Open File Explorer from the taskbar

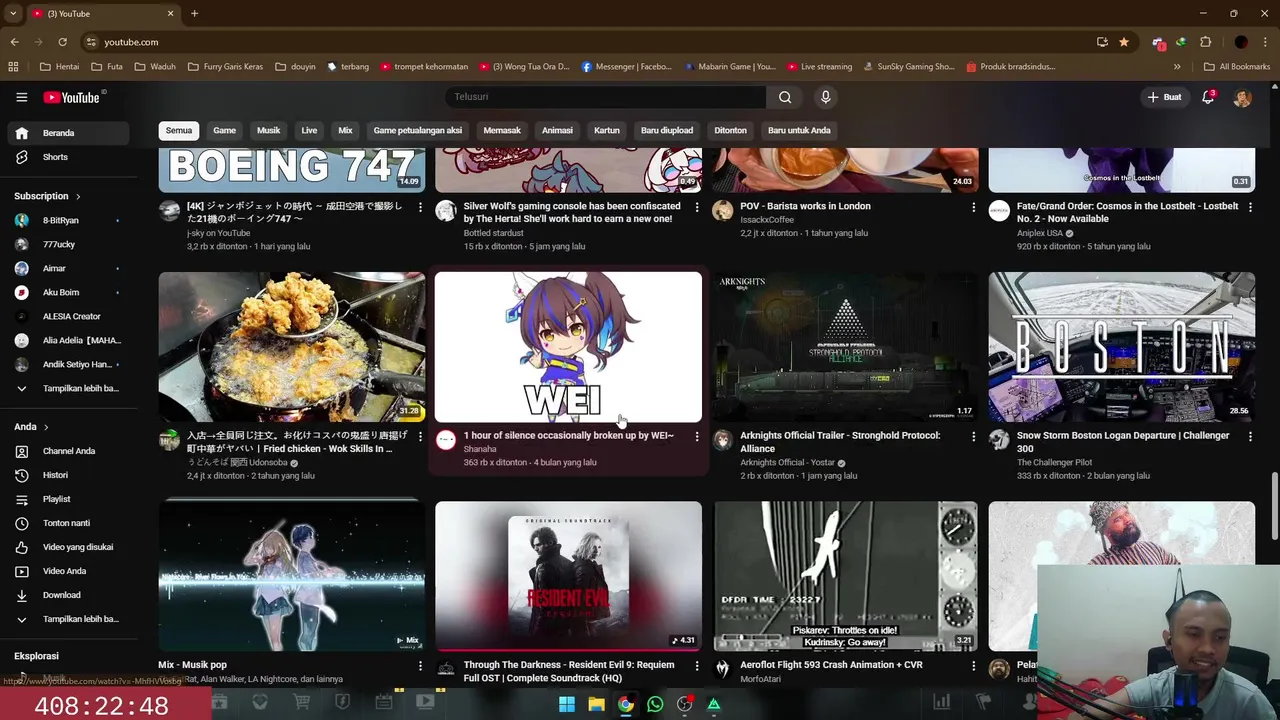(596, 704)
